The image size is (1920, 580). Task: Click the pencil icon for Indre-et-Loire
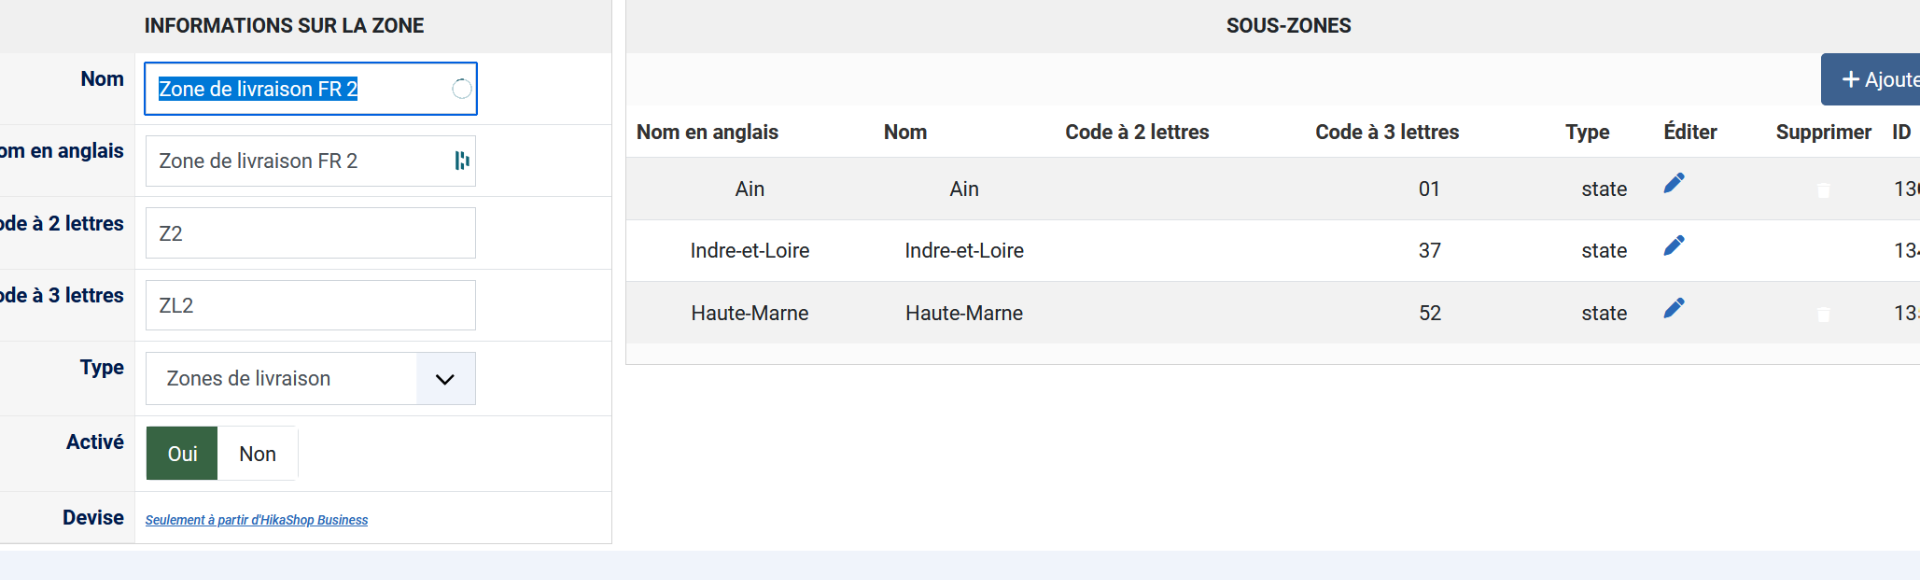click(x=1674, y=246)
